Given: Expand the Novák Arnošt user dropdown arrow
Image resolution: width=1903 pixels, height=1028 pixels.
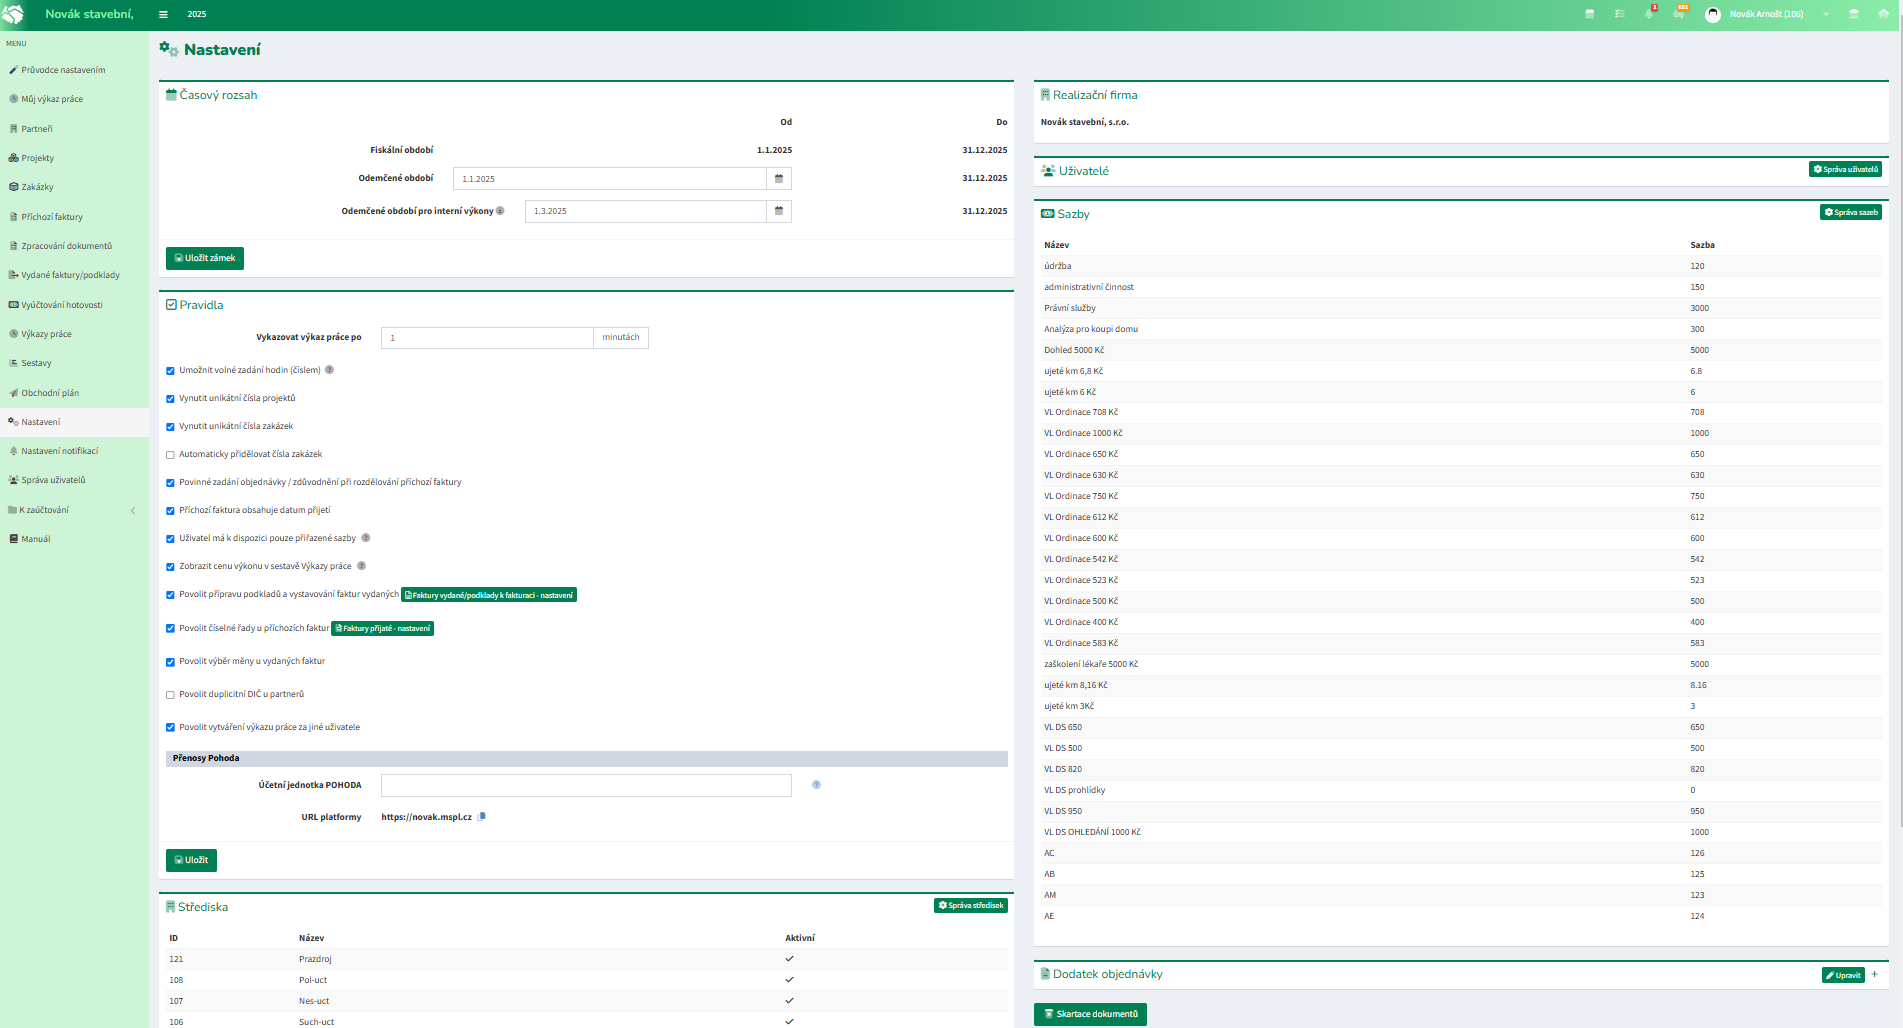Looking at the screenshot, I should coord(1826,14).
